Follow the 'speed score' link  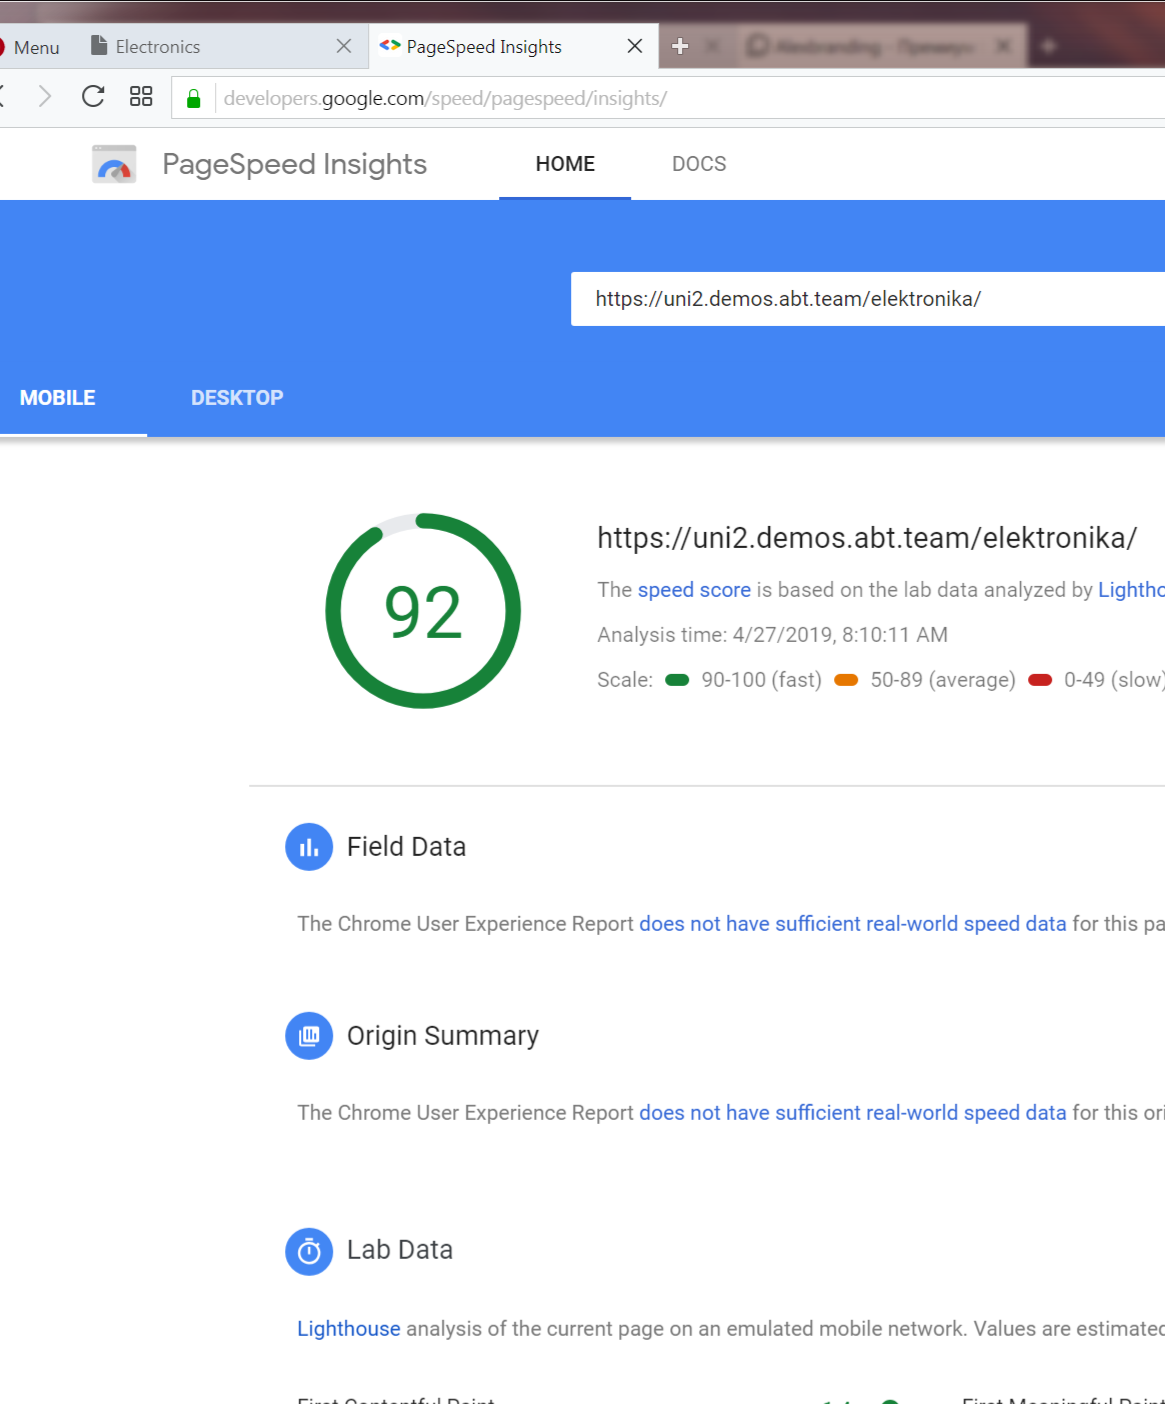point(694,590)
